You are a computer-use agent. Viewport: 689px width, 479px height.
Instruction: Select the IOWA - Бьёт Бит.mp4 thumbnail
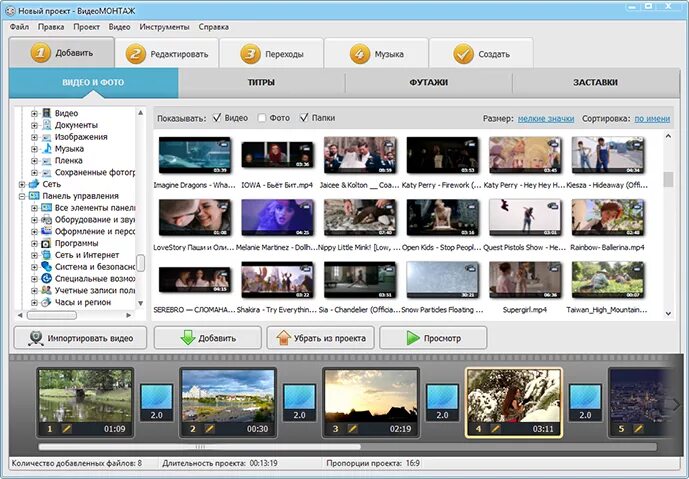(278, 155)
